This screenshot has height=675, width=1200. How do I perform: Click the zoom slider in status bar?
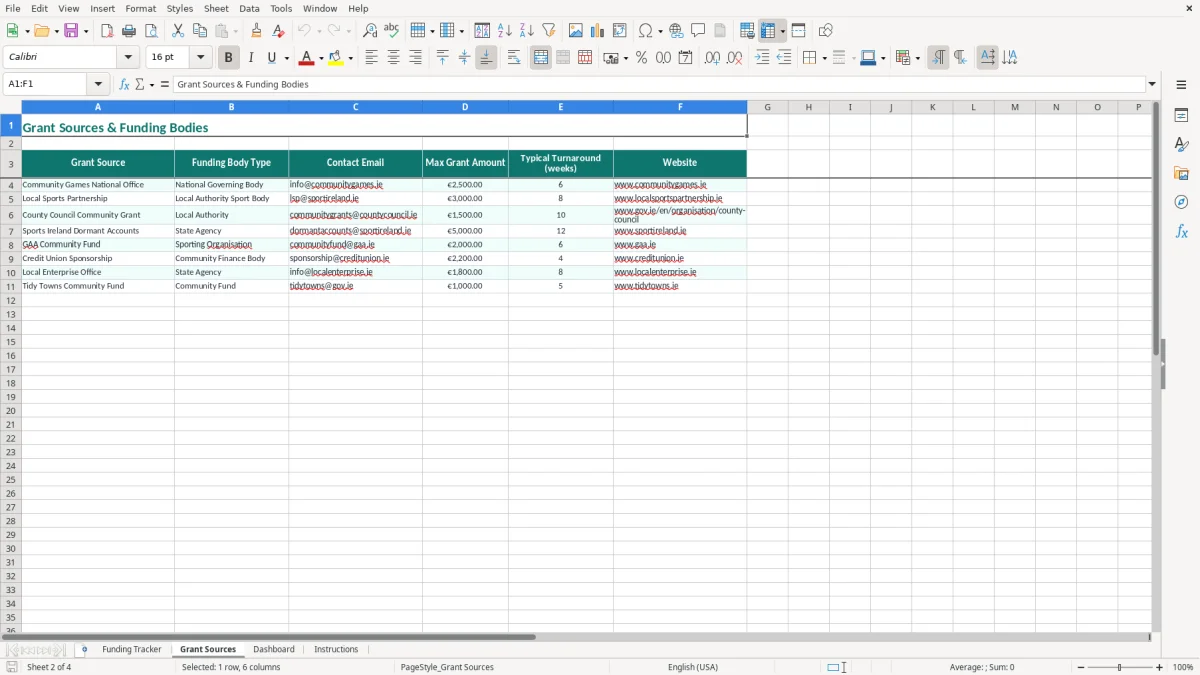pos(1119,667)
